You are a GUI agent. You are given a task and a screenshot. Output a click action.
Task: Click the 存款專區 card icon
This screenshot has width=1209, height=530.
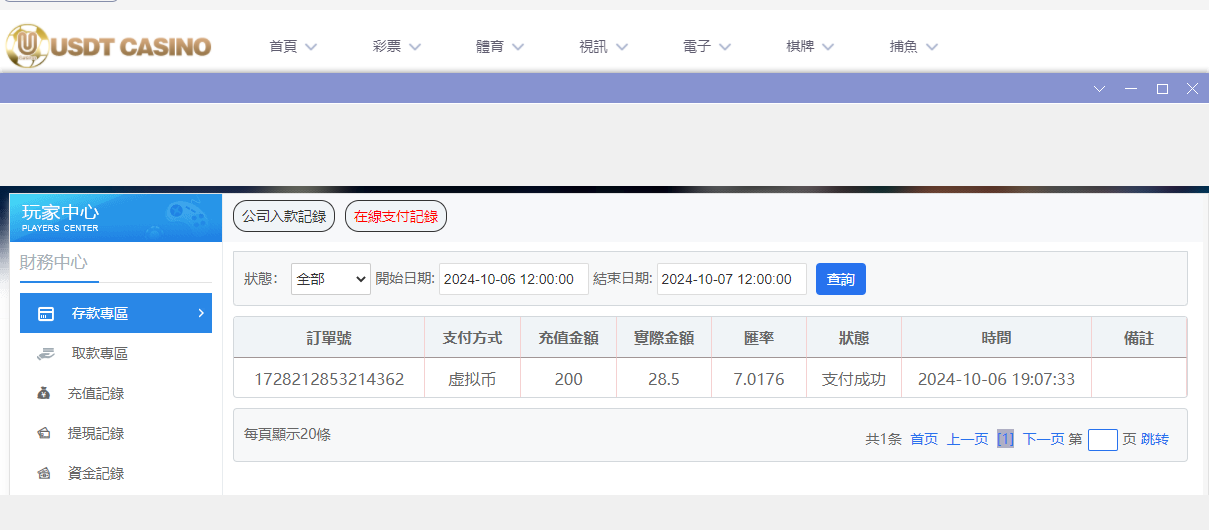pyautogui.click(x=46, y=314)
